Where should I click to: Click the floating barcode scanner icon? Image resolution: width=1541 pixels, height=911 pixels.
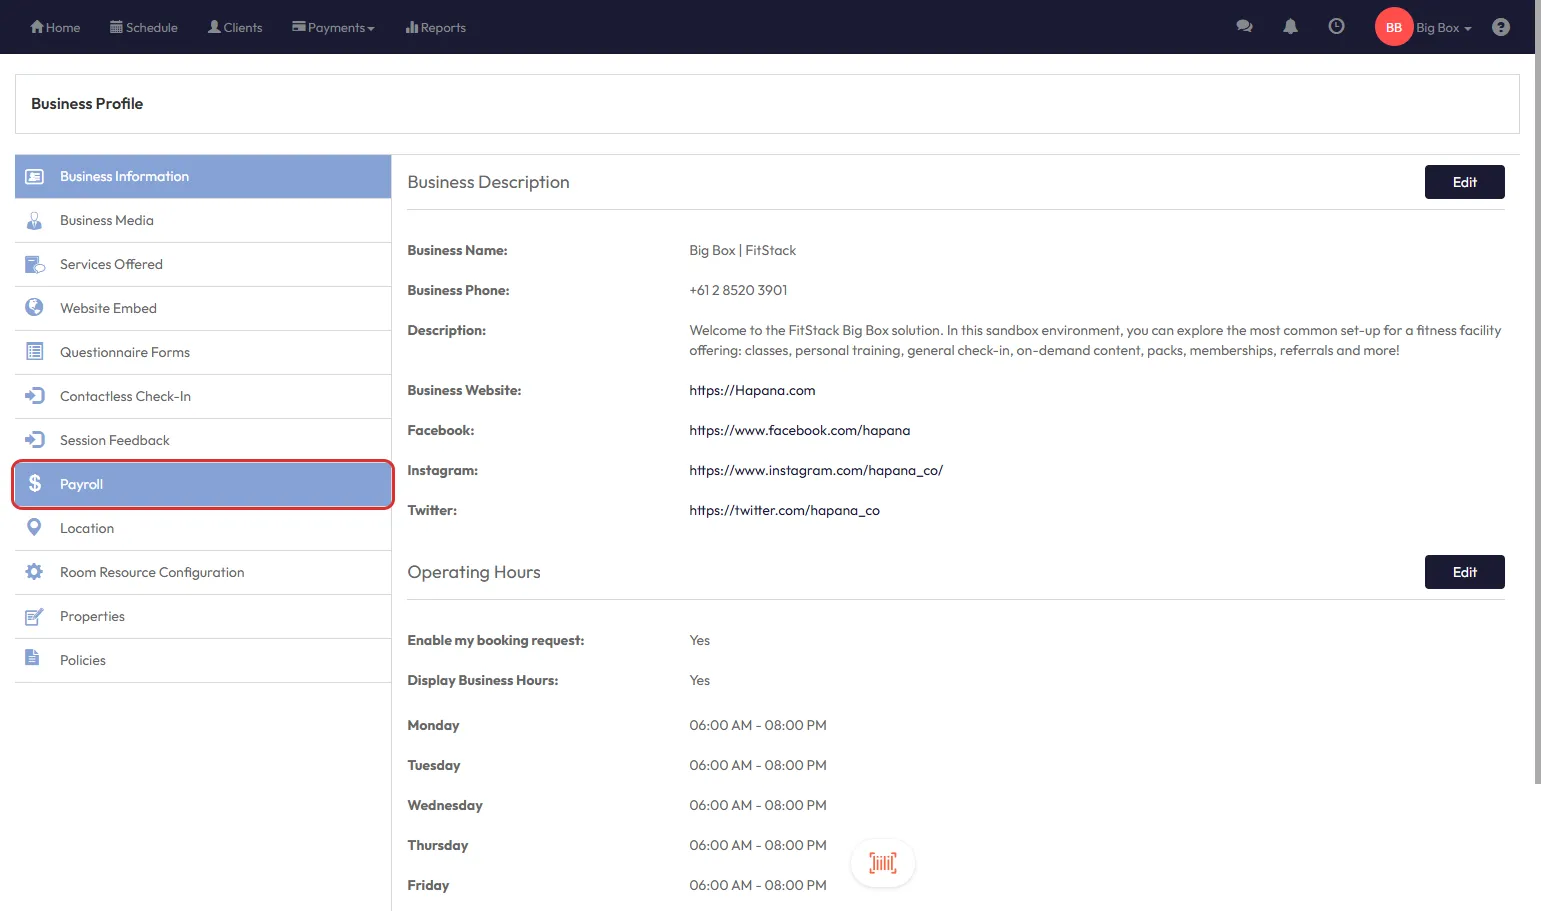pos(882,863)
